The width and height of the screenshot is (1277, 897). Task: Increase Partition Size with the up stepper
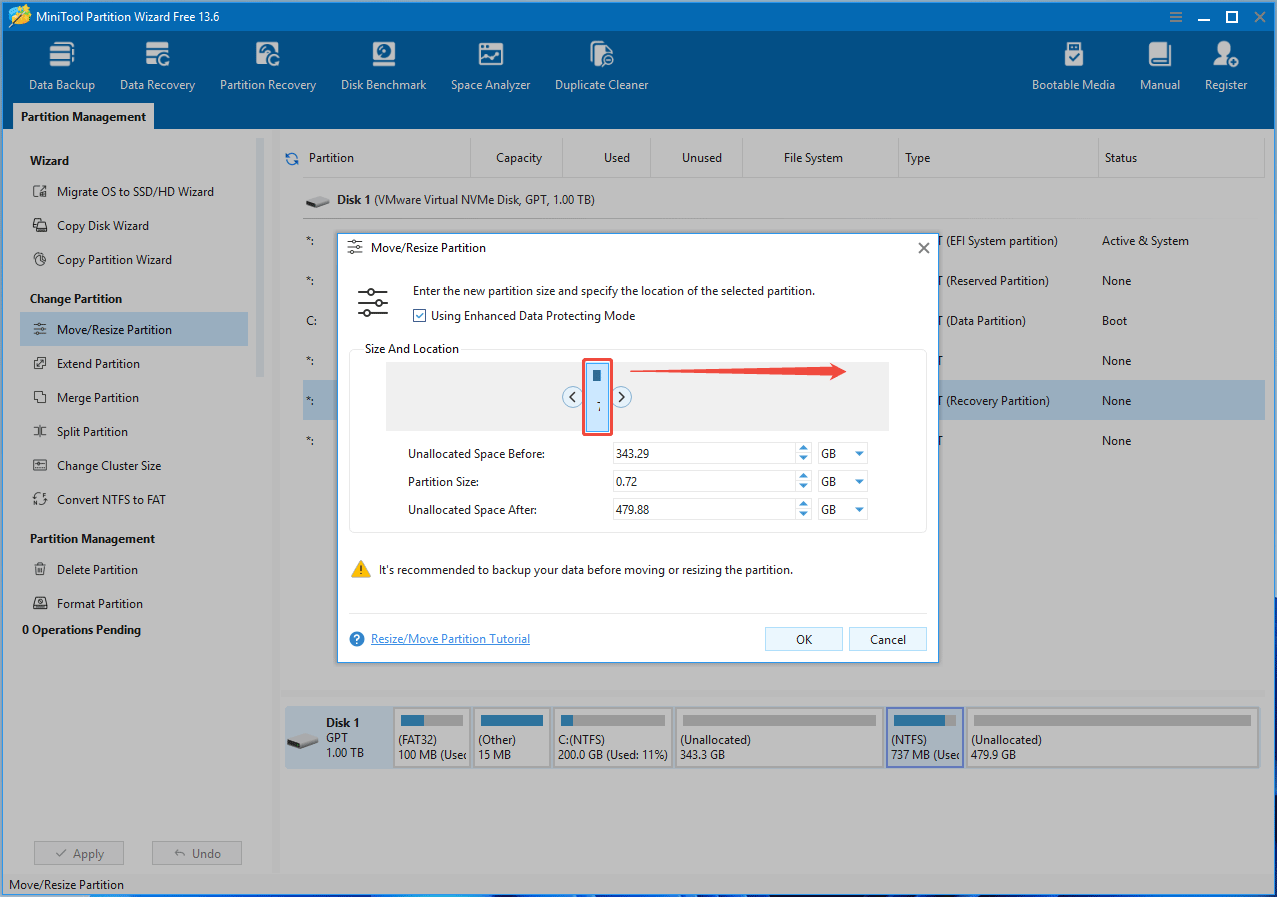point(803,476)
